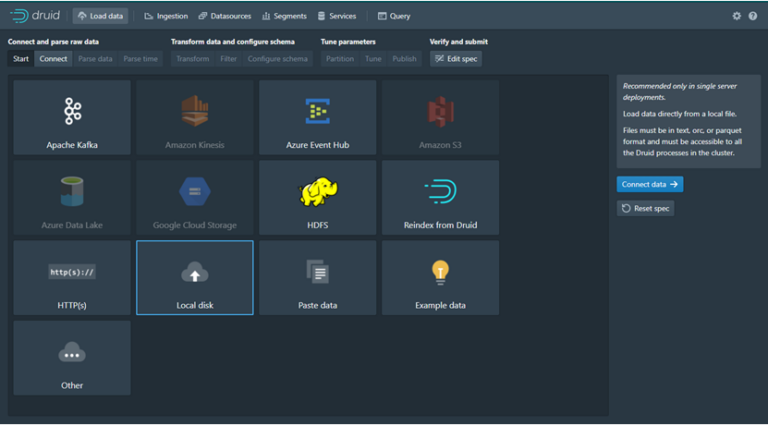The height and width of the screenshot is (426, 768).
Task: Switch to the Segments view
Action: tap(285, 16)
